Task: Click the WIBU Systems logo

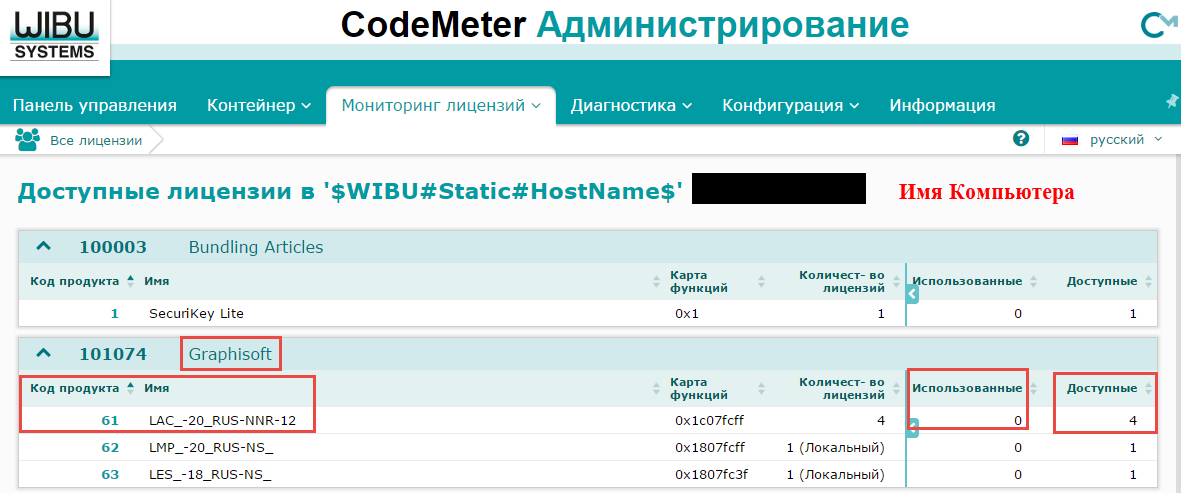Action: pyautogui.click(x=54, y=37)
